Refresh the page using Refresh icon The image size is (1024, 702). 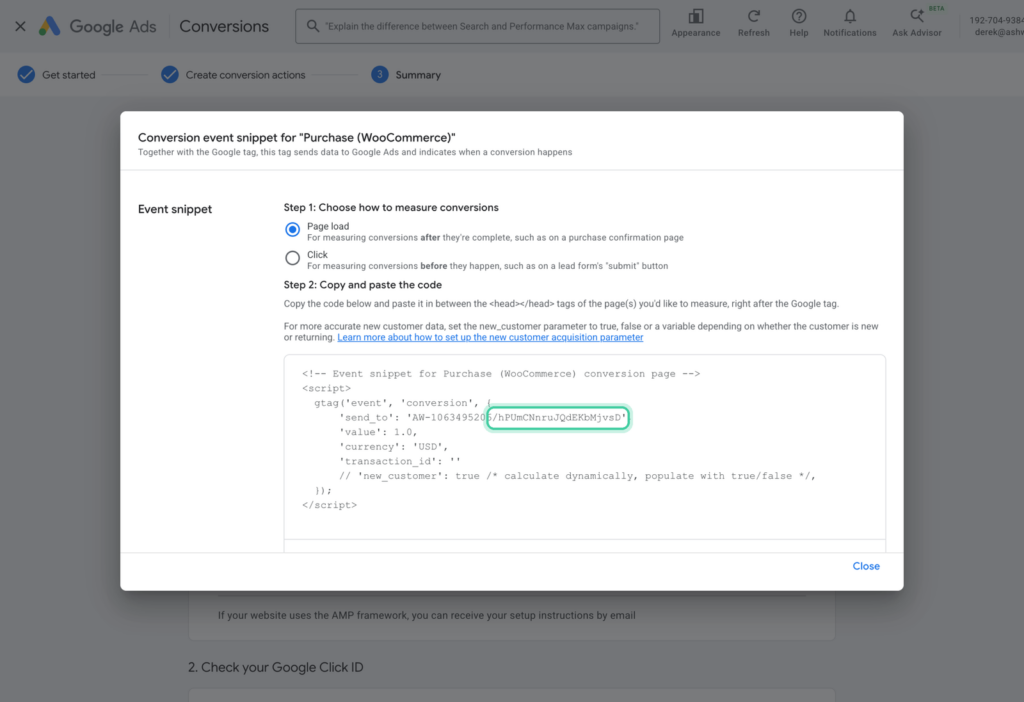point(754,16)
